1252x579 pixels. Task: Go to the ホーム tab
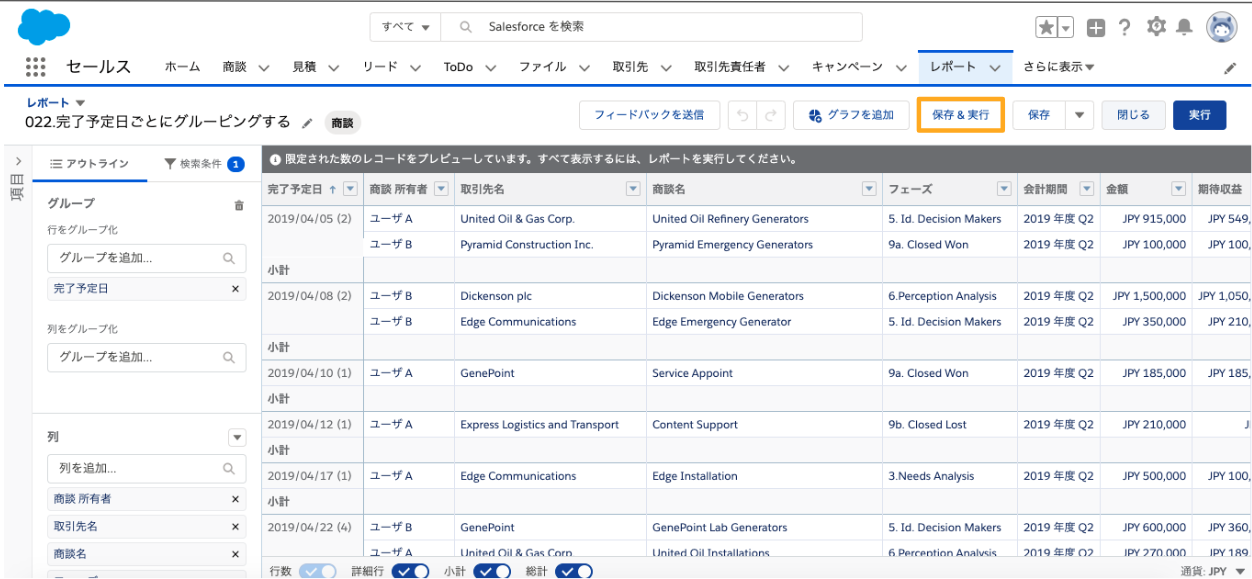[182, 67]
